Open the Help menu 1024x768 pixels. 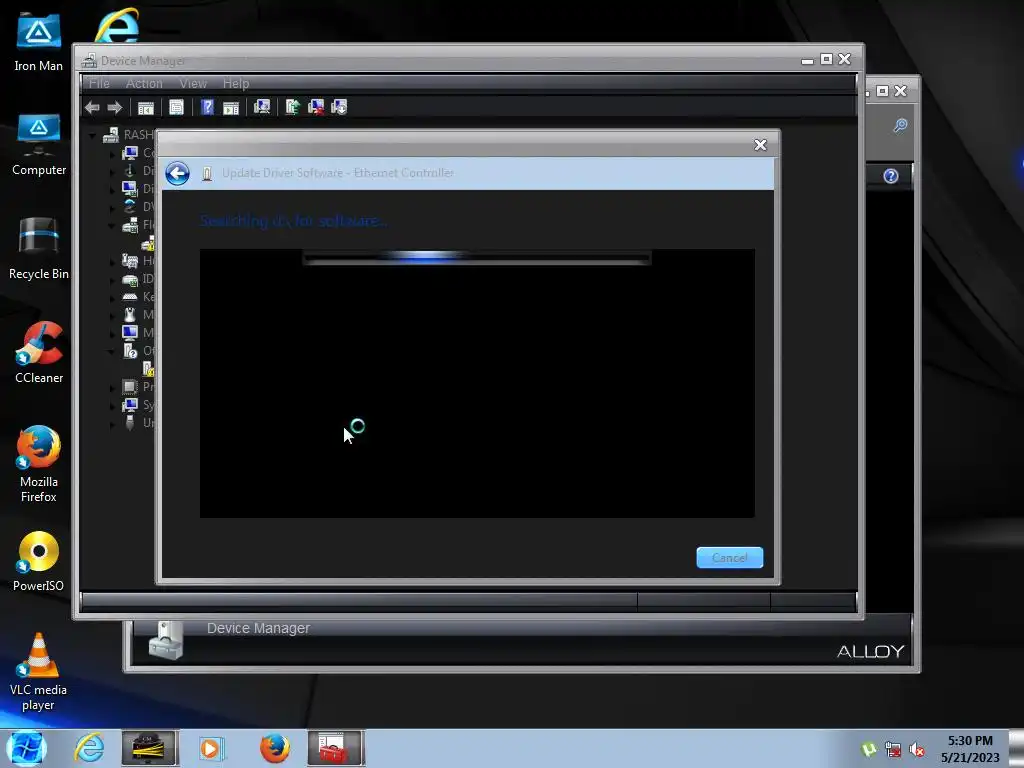[x=236, y=84]
